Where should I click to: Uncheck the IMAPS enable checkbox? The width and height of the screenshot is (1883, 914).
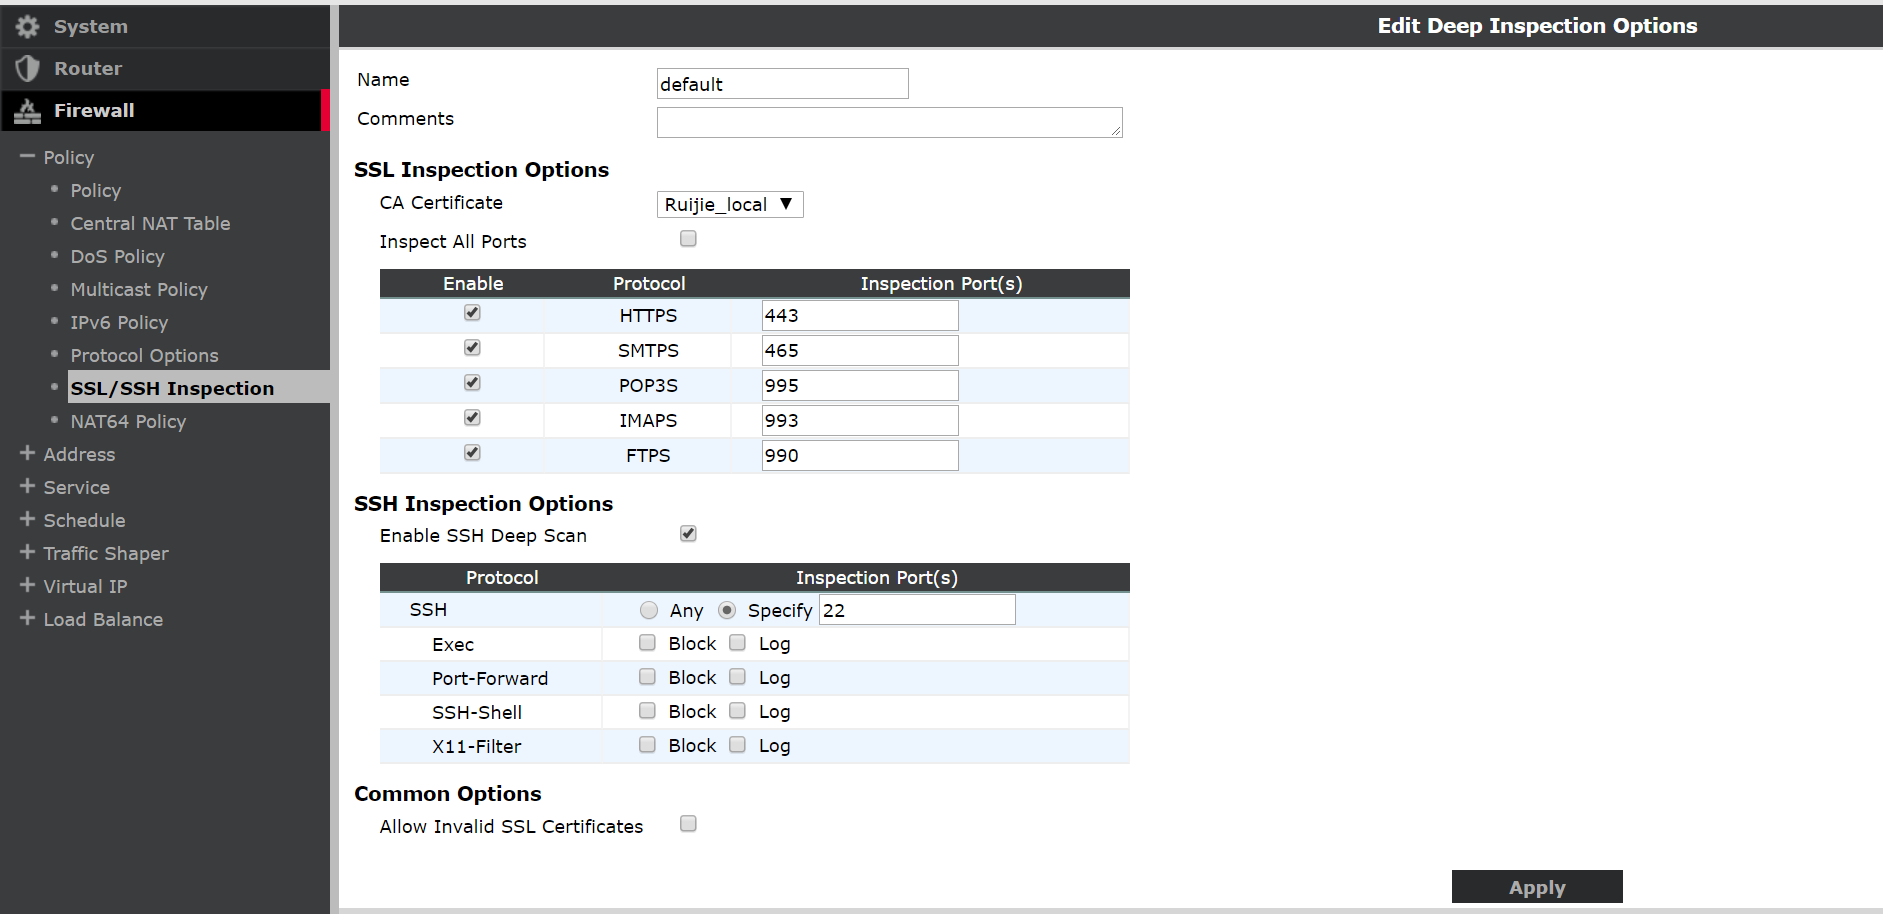[472, 417]
